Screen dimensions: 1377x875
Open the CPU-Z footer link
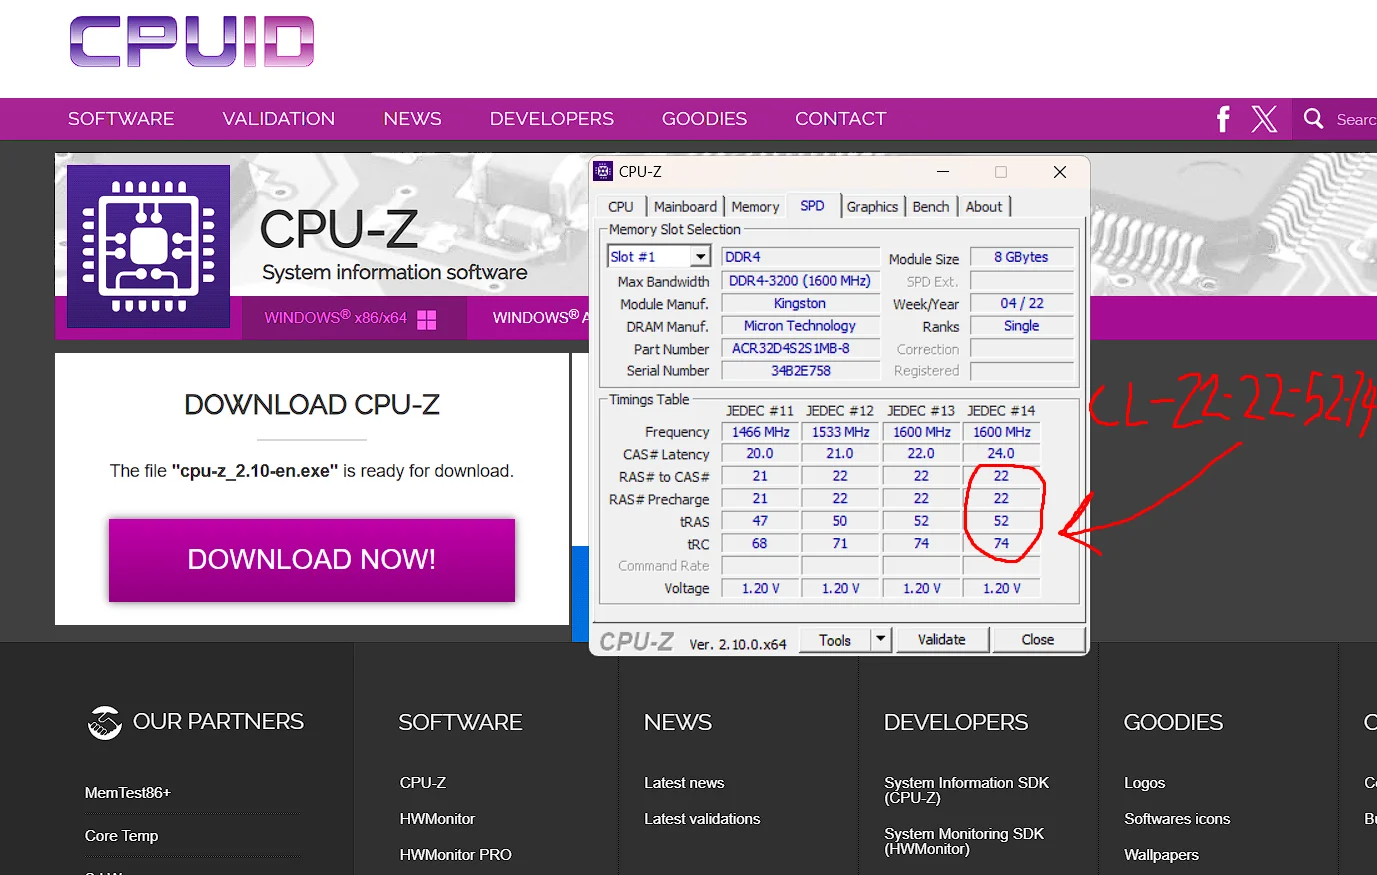(423, 783)
